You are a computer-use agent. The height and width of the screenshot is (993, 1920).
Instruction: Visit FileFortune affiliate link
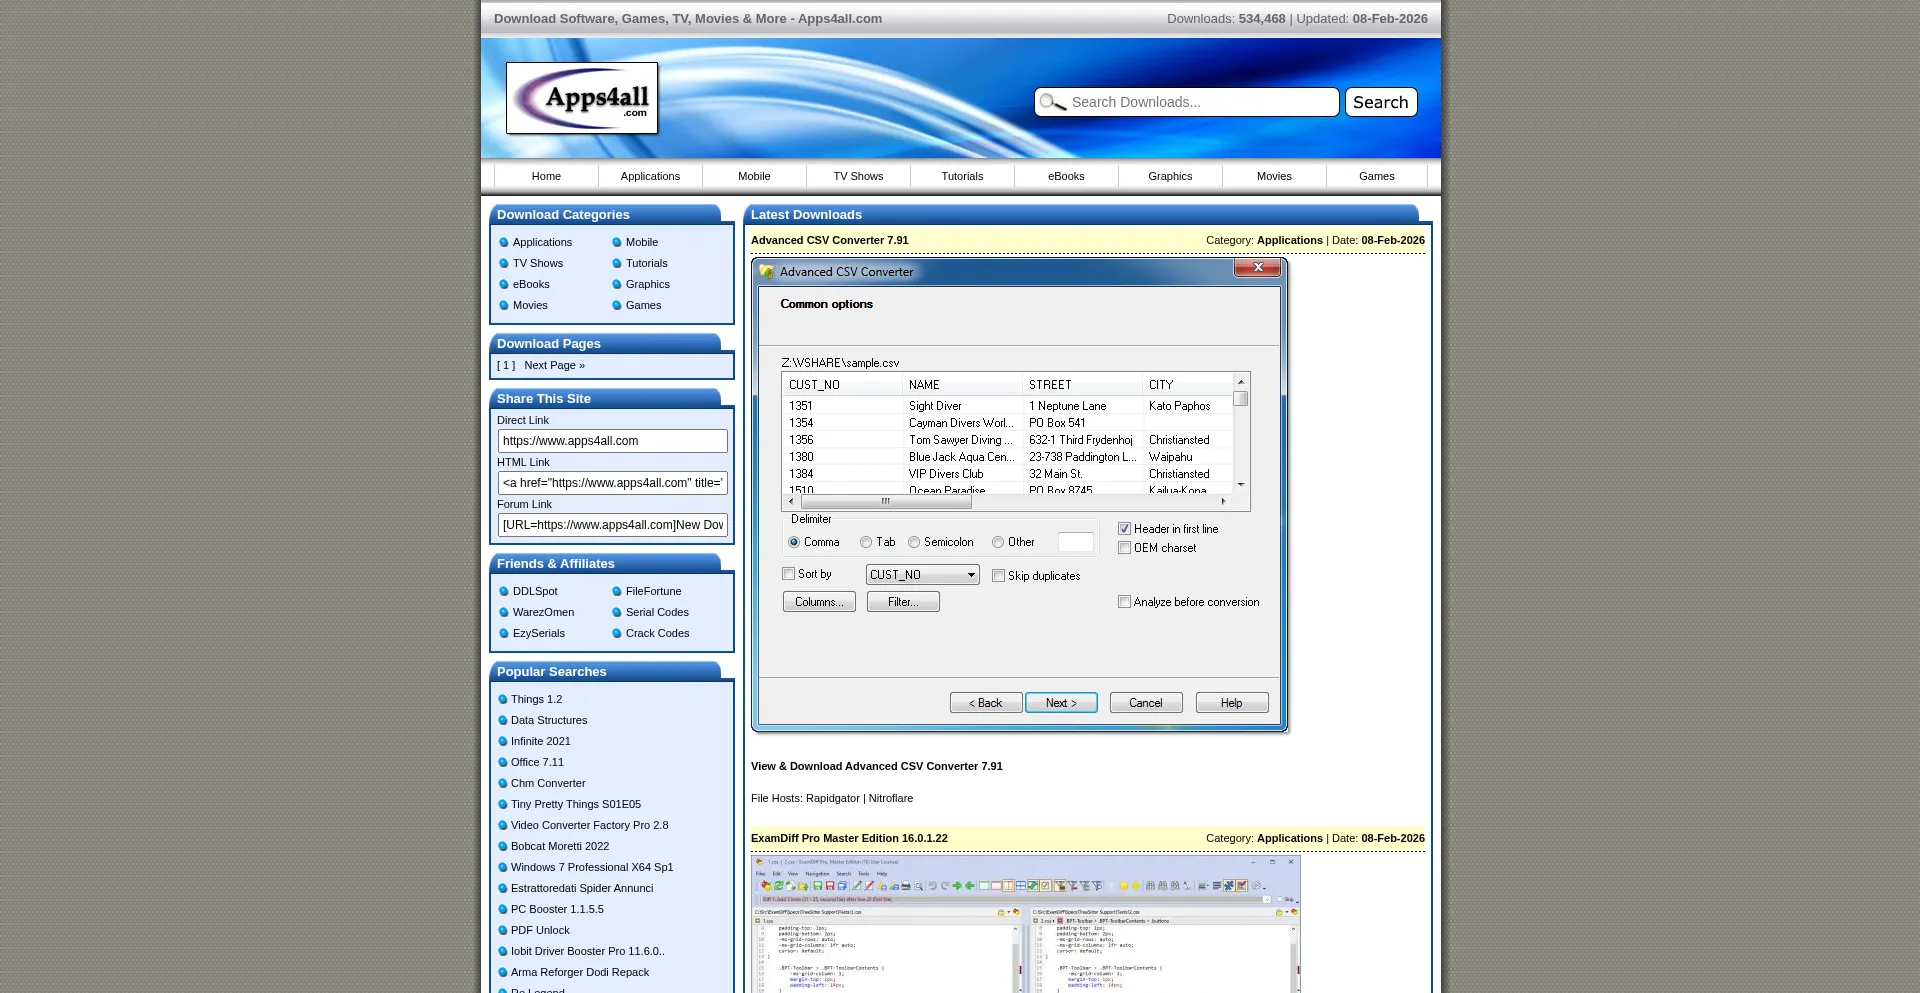pyautogui.click(x=653, y=591)
